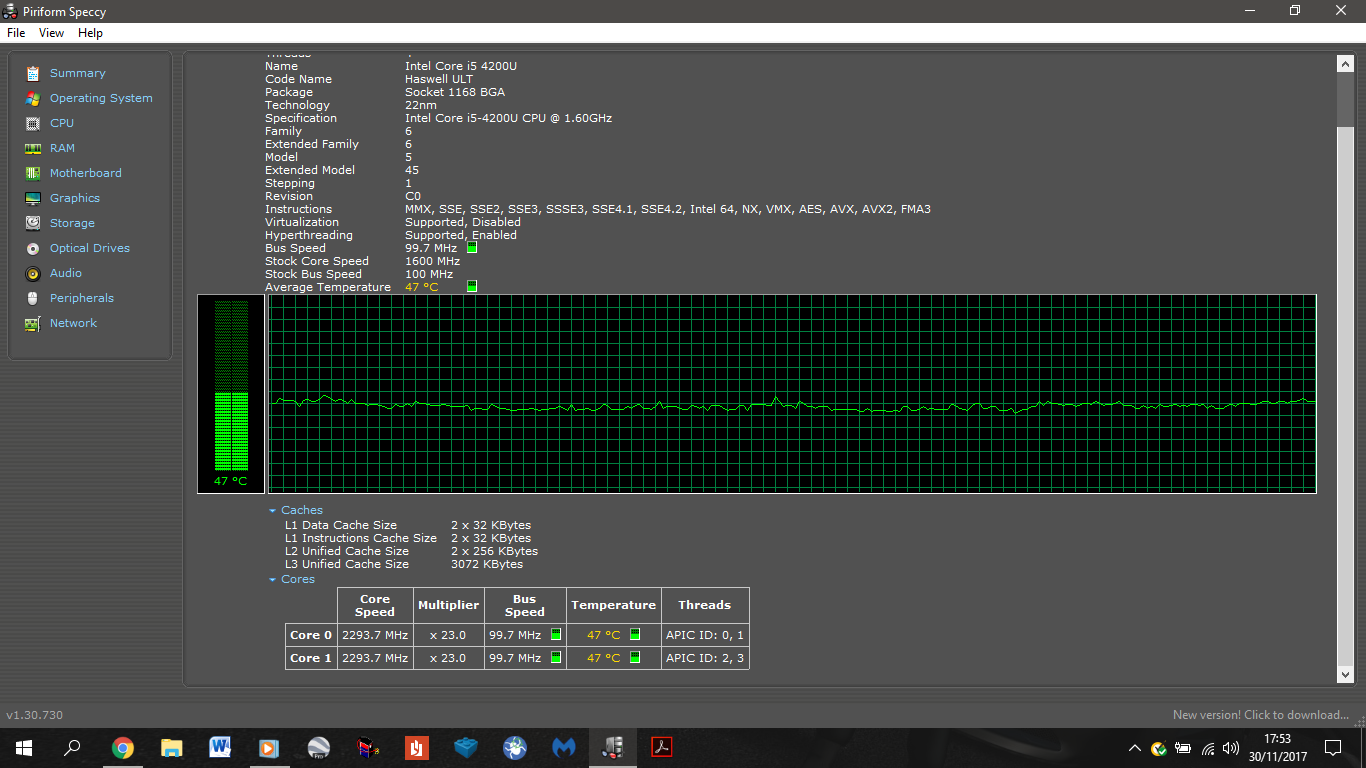Select the Core 0 row label
This screenshot has height=768, width=1366.
tap(311, 635)
